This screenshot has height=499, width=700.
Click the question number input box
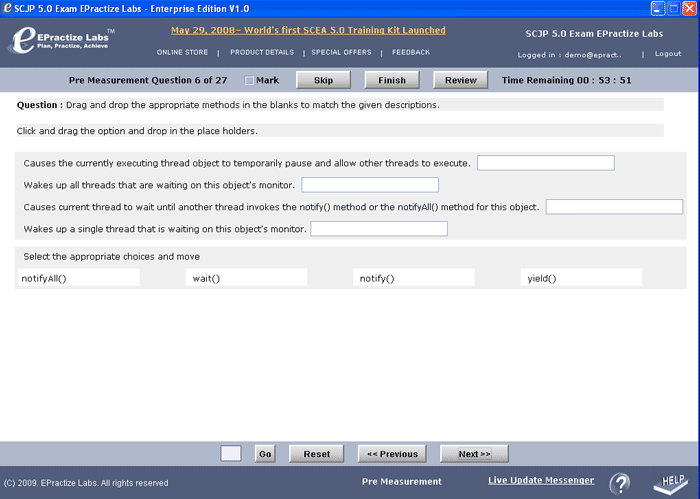231,454
